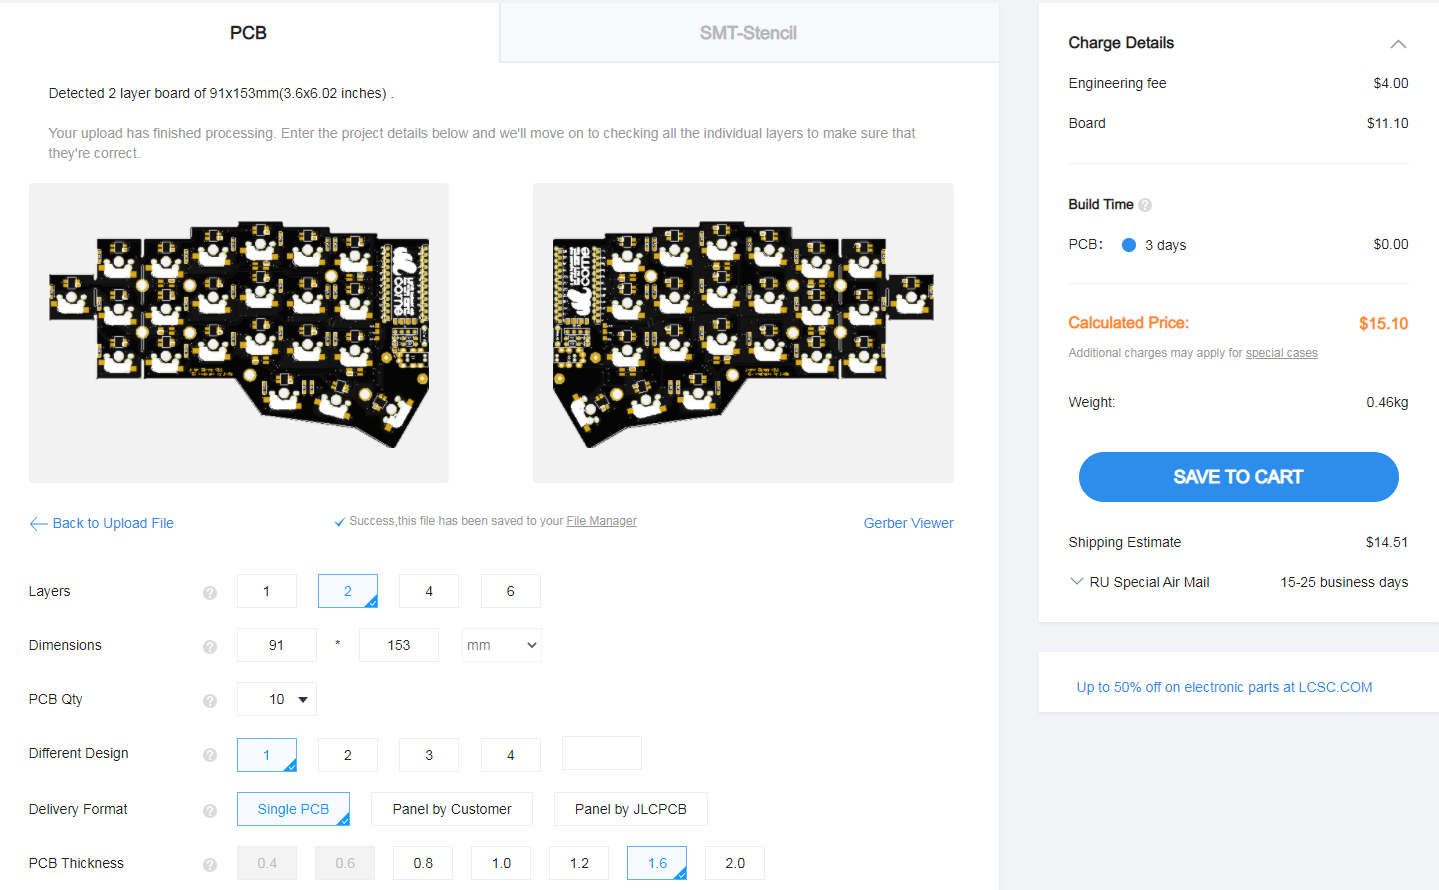The height and width of the screenshot is (890, 1439).
Task: Click the back arrow beside Upload File
Action: click(x=38, y=524)
